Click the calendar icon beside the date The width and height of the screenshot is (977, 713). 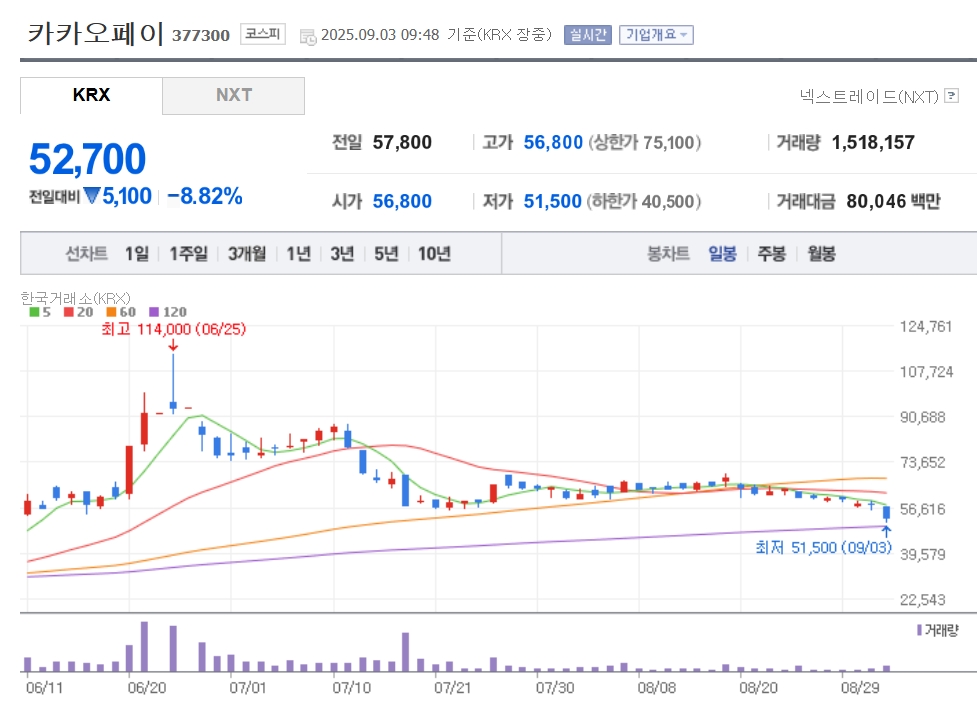(308, 36)
